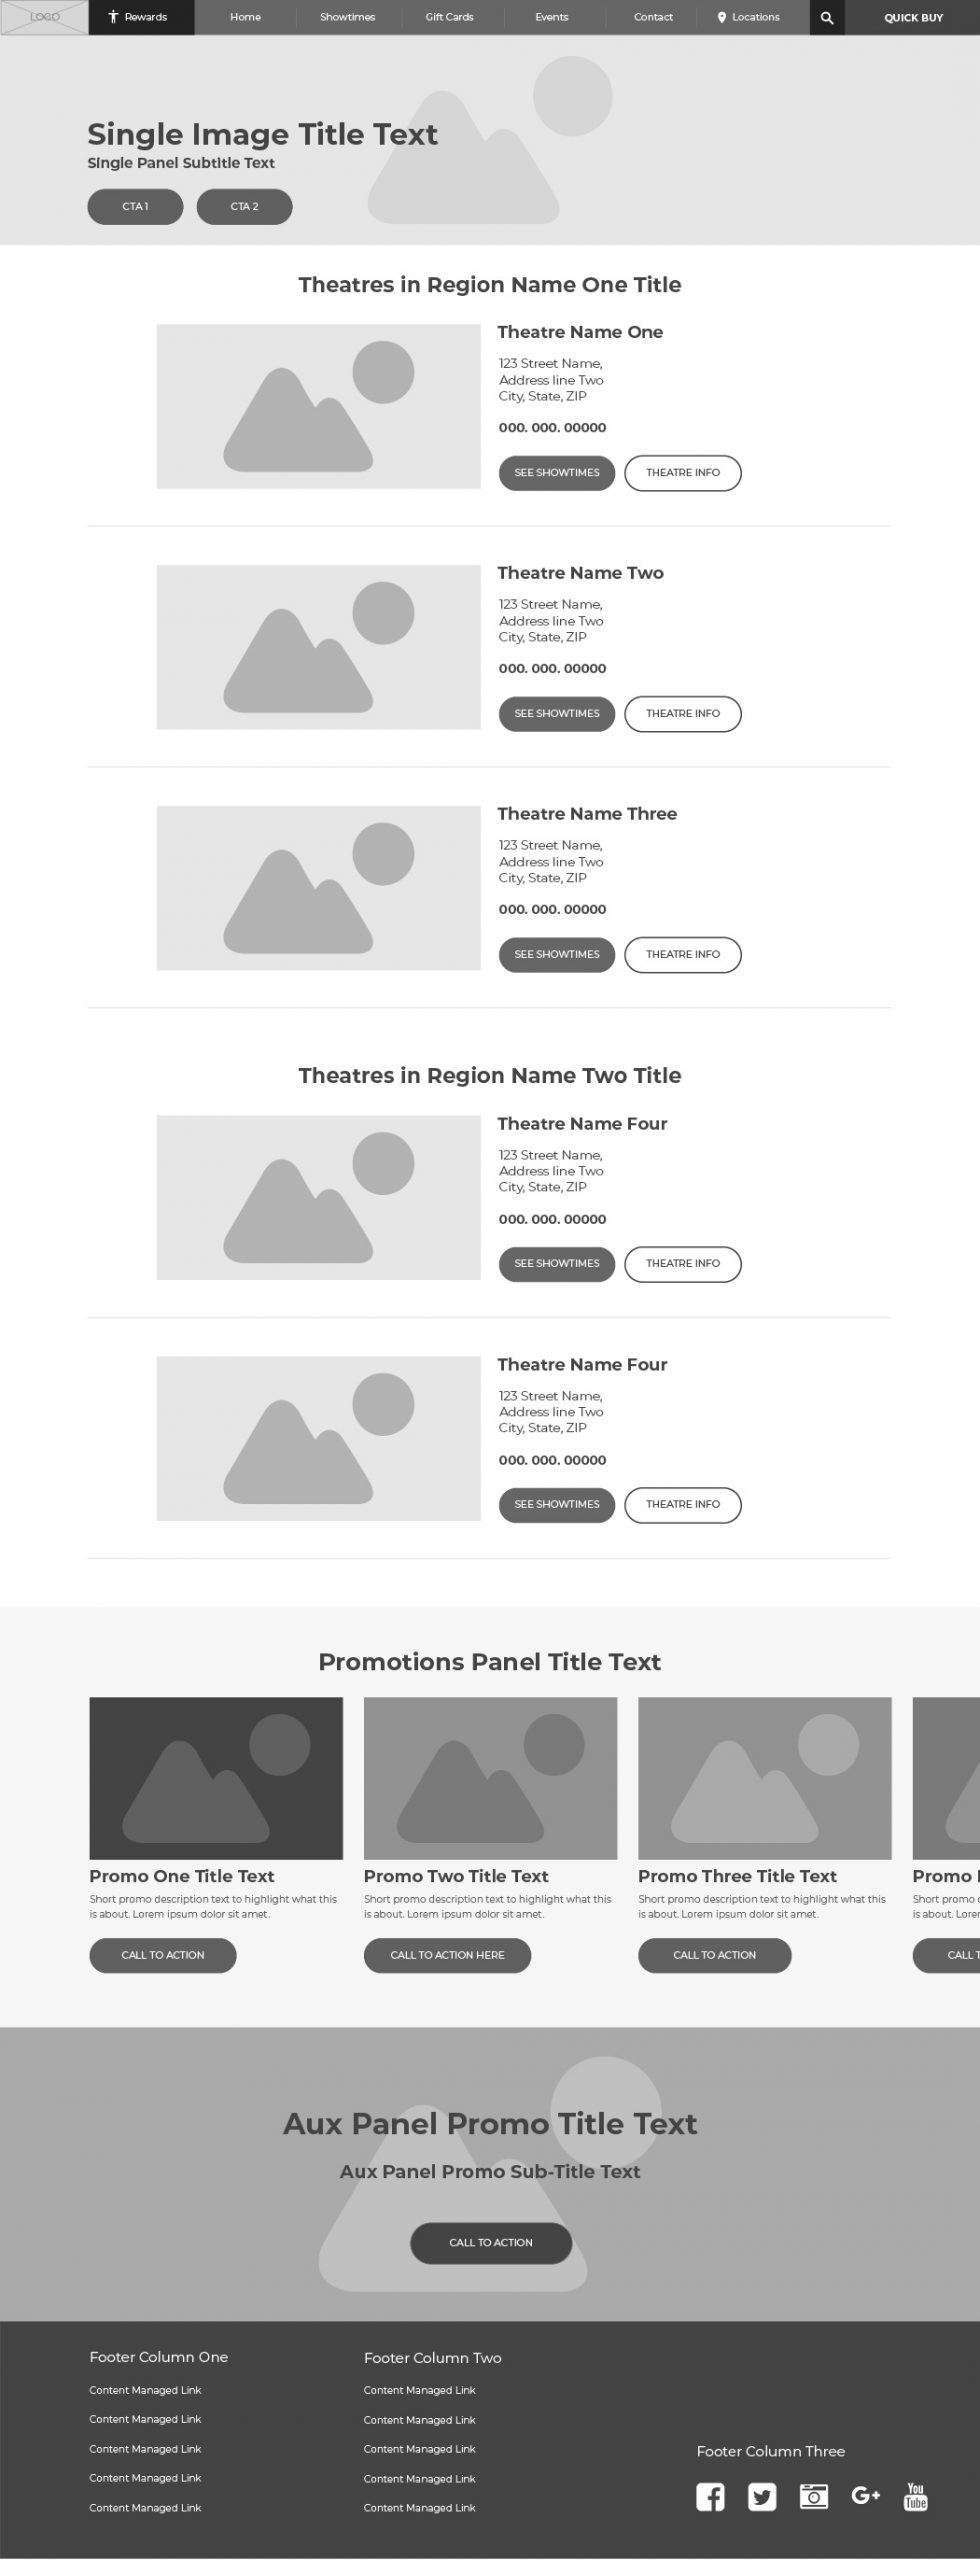This screenshot has width=980, height=2560.
Task: Open Promo One image thumbnail
Action: coord(216,1778)
